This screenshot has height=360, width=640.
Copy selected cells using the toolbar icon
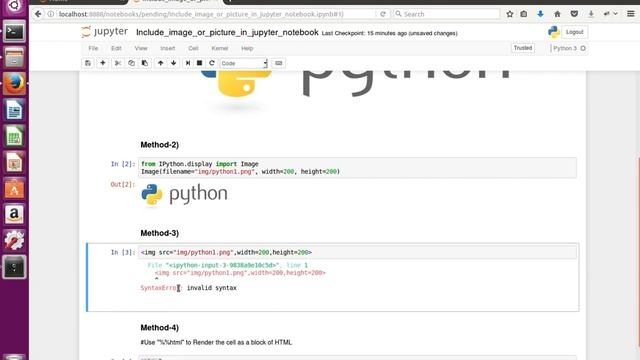click(x=131, y=63)
